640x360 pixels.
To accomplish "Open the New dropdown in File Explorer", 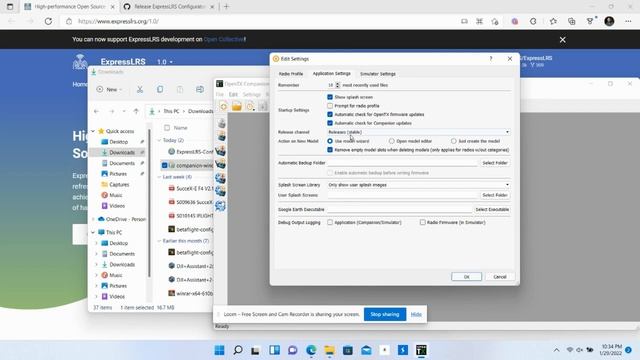I will [x=109, y=89].
